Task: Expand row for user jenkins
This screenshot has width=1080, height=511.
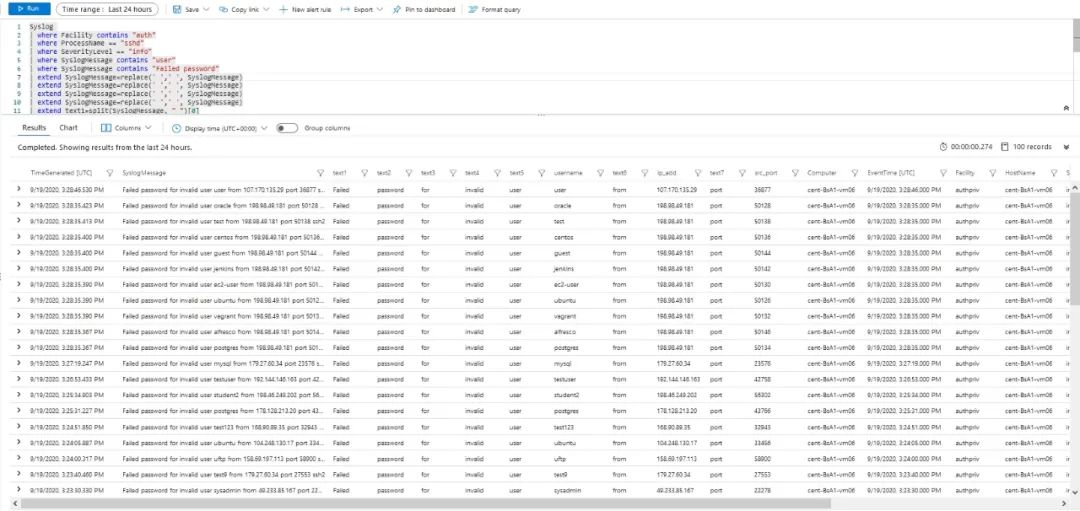Action: 19,268
